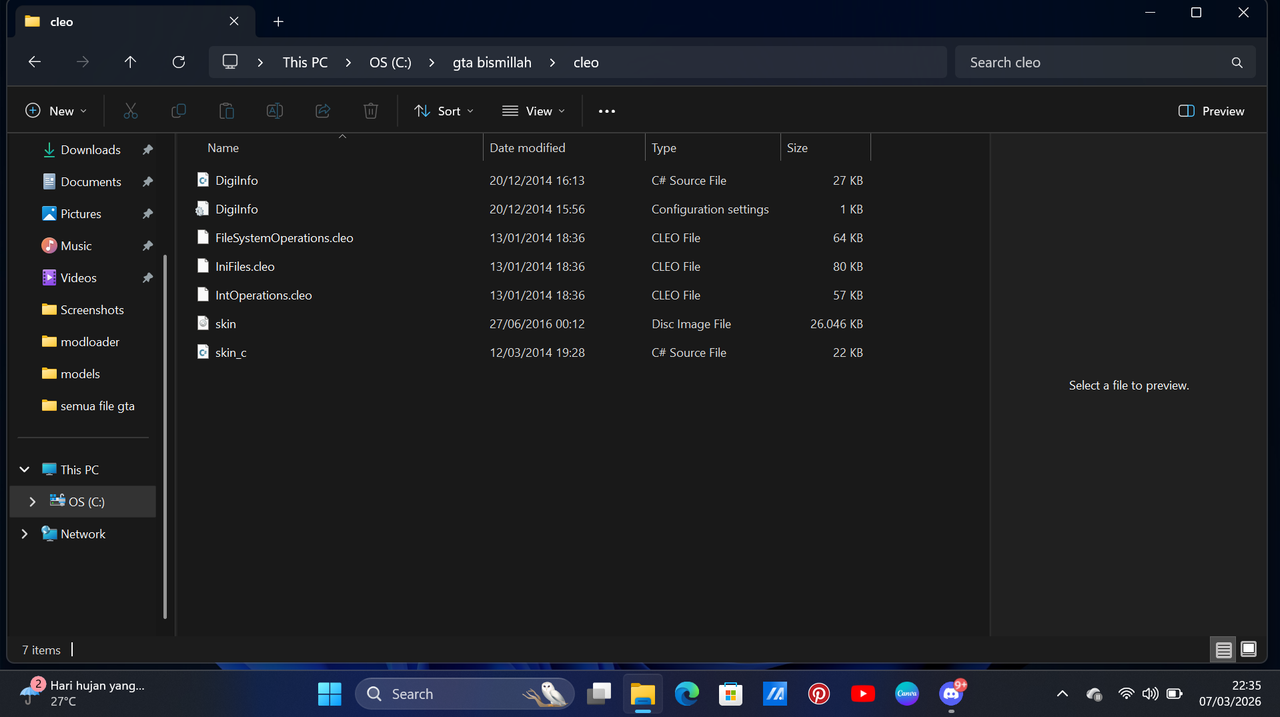Screen dimensions: 1280x717
Task: Open YouTube from the taskbar
Action: coord(863,693)
